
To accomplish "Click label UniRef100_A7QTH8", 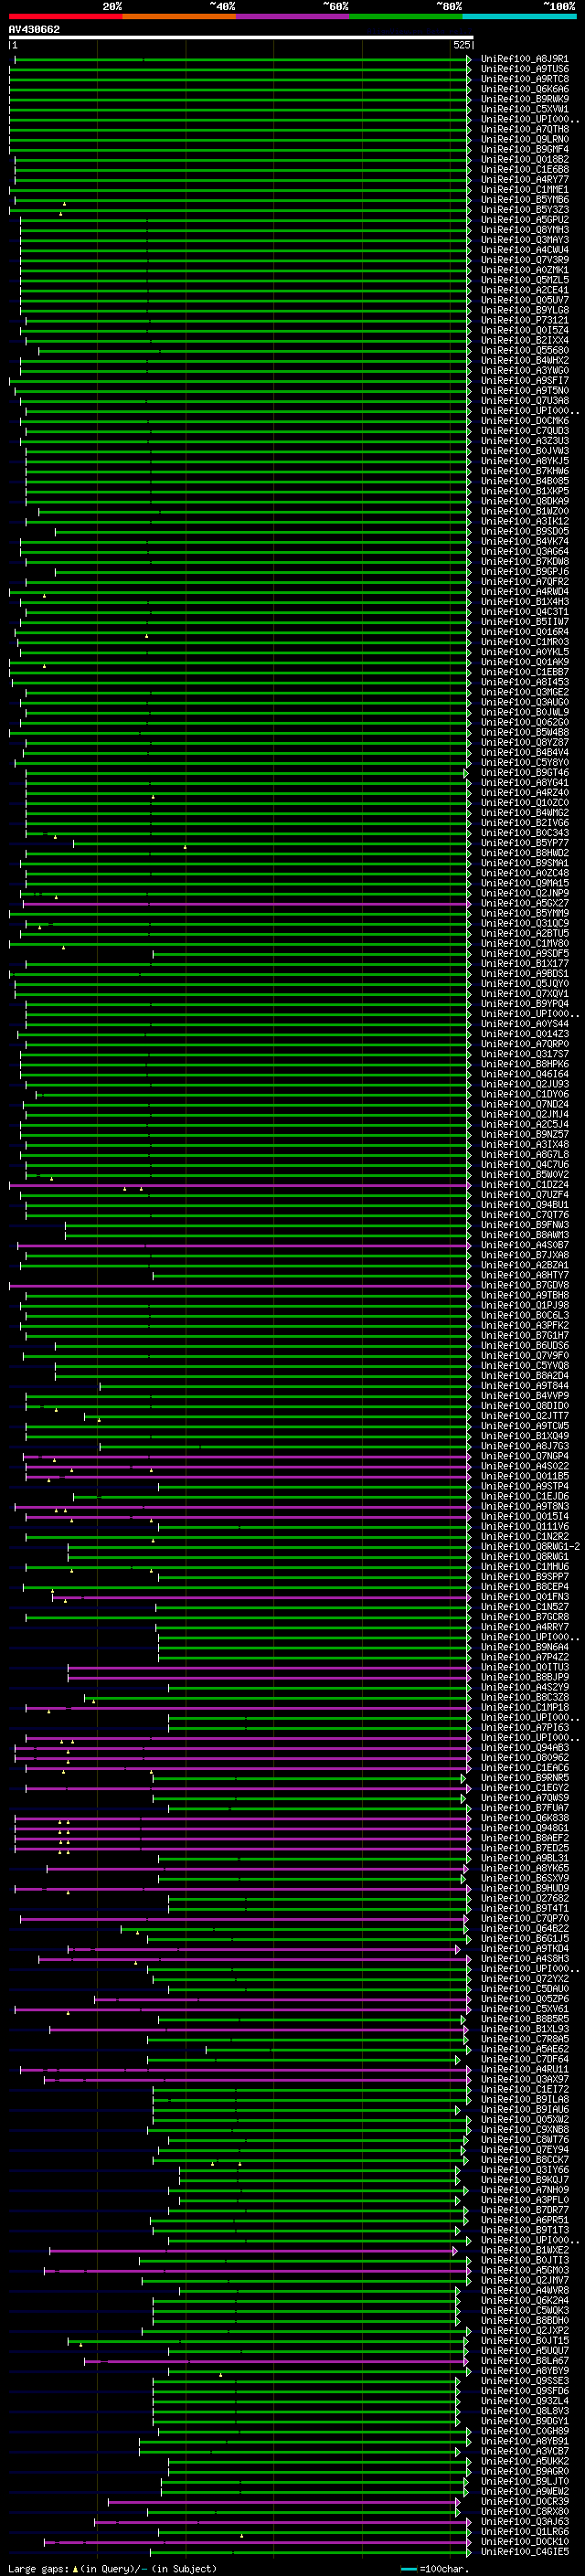I will pyautogui.click(x=524, y=129).
